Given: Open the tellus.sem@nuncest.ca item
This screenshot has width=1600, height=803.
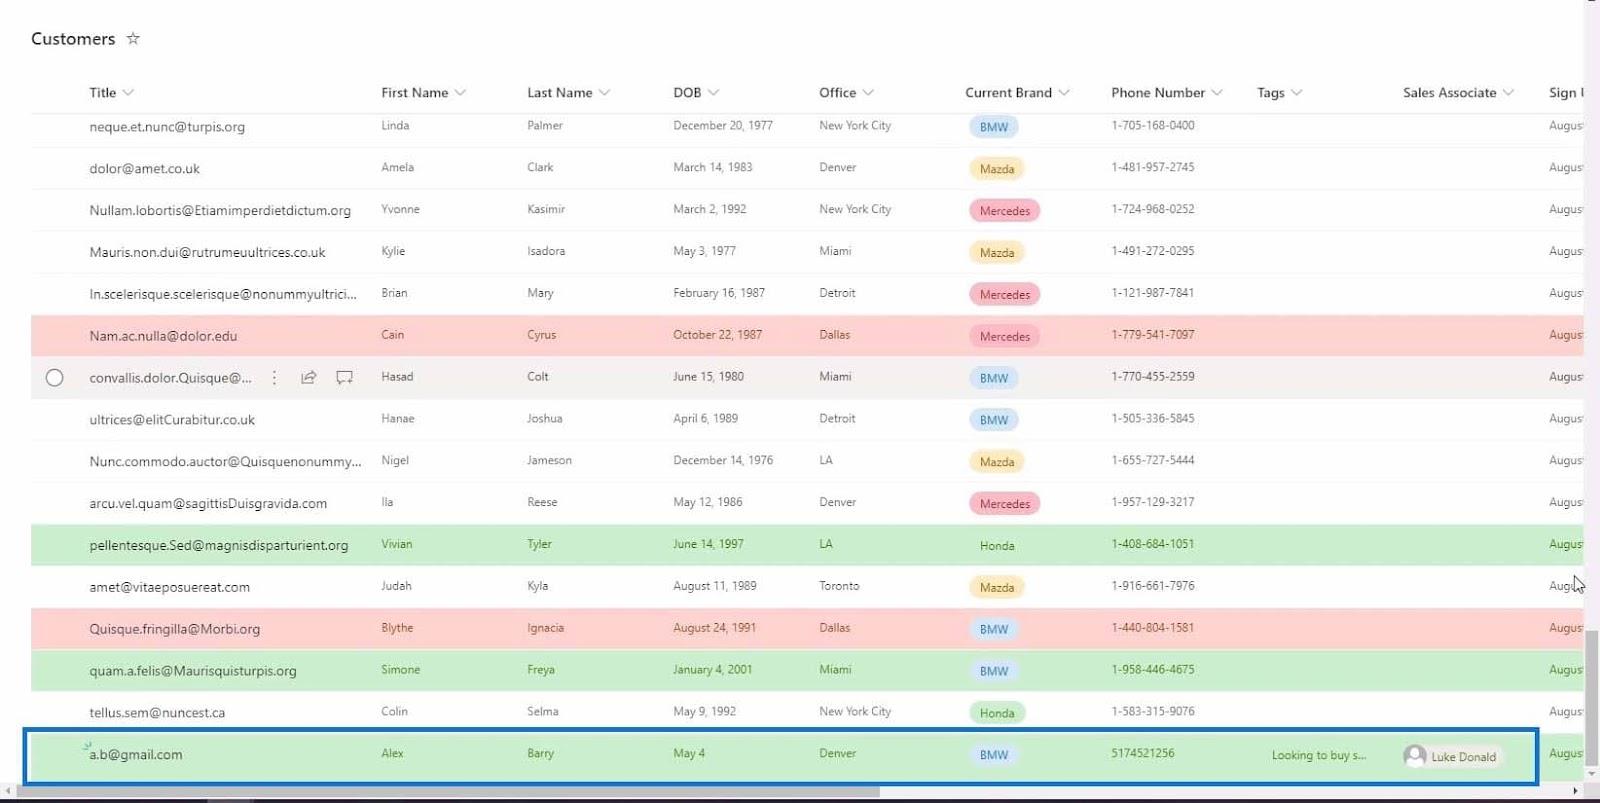Looking at the screenshot, I should (x=157, y=713).
